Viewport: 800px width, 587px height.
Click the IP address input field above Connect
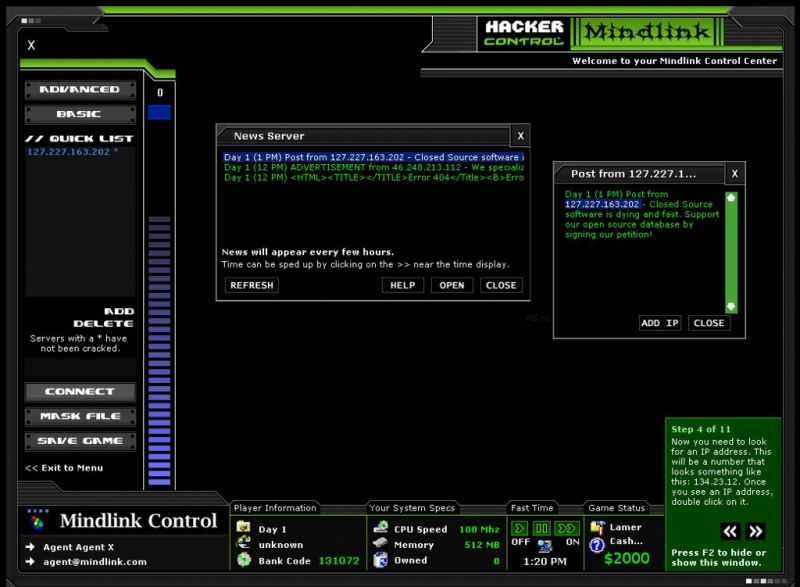click(79, 367)
